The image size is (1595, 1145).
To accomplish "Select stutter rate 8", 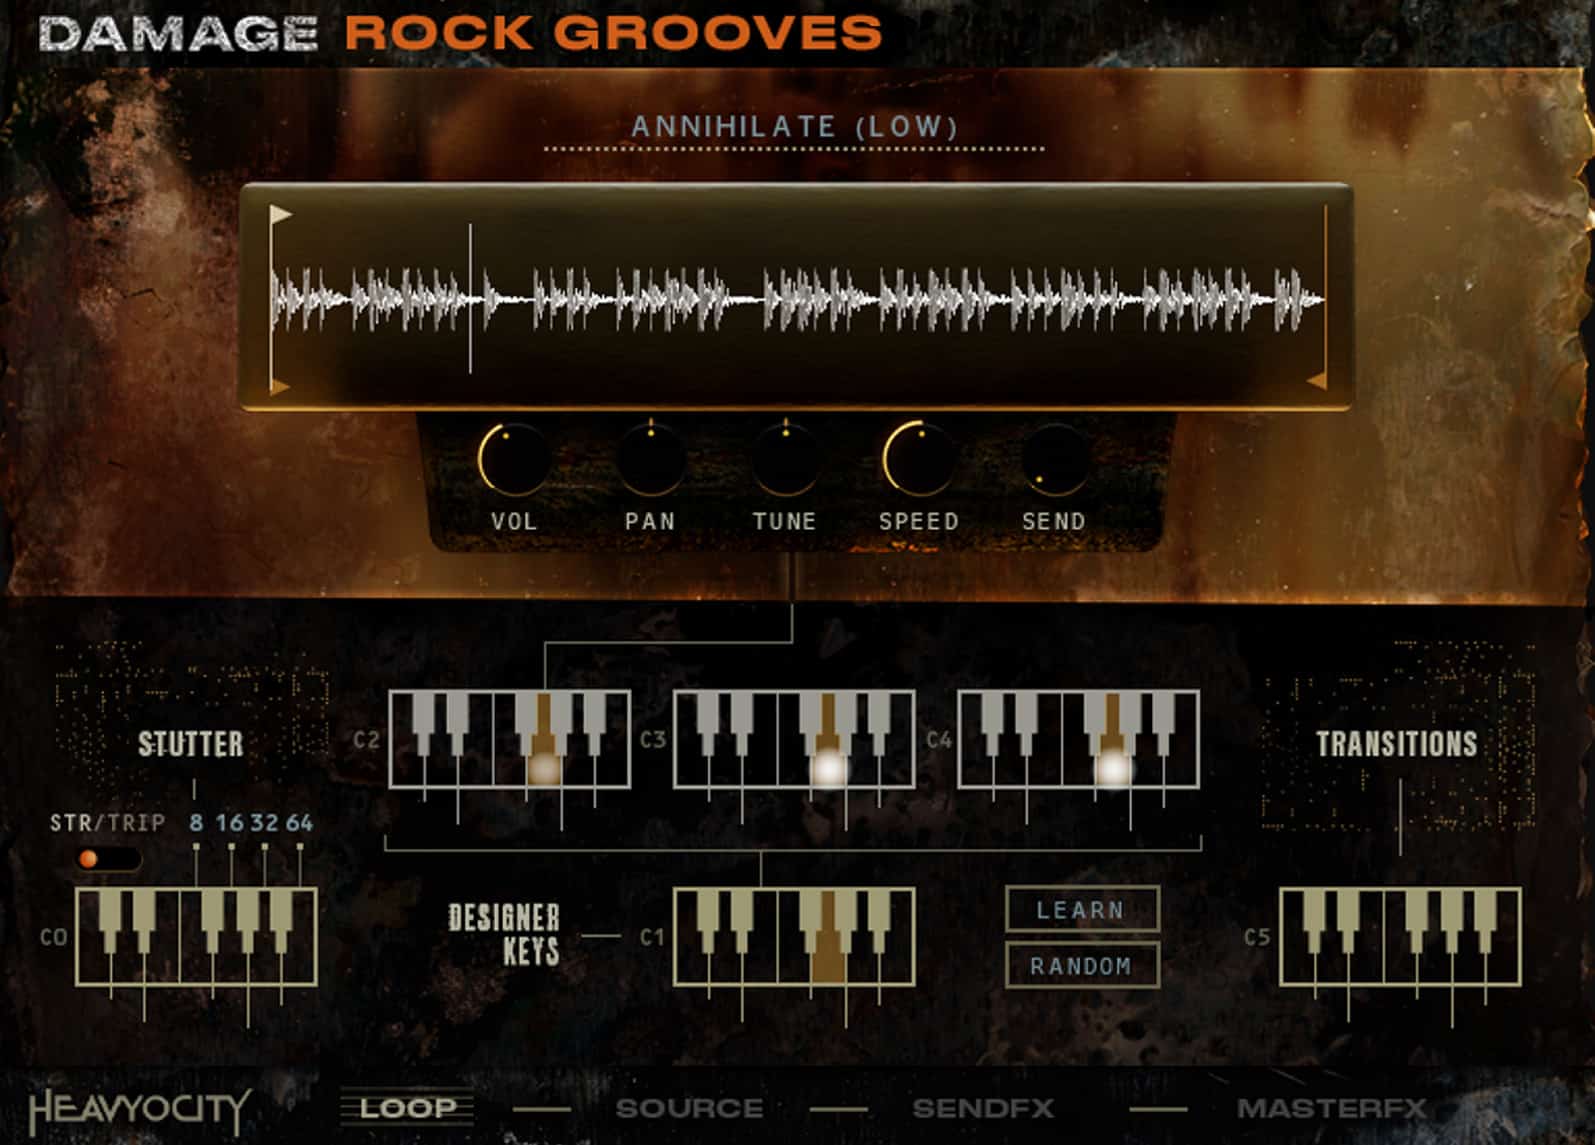I will pyautogui.click(x=196, y=823).
